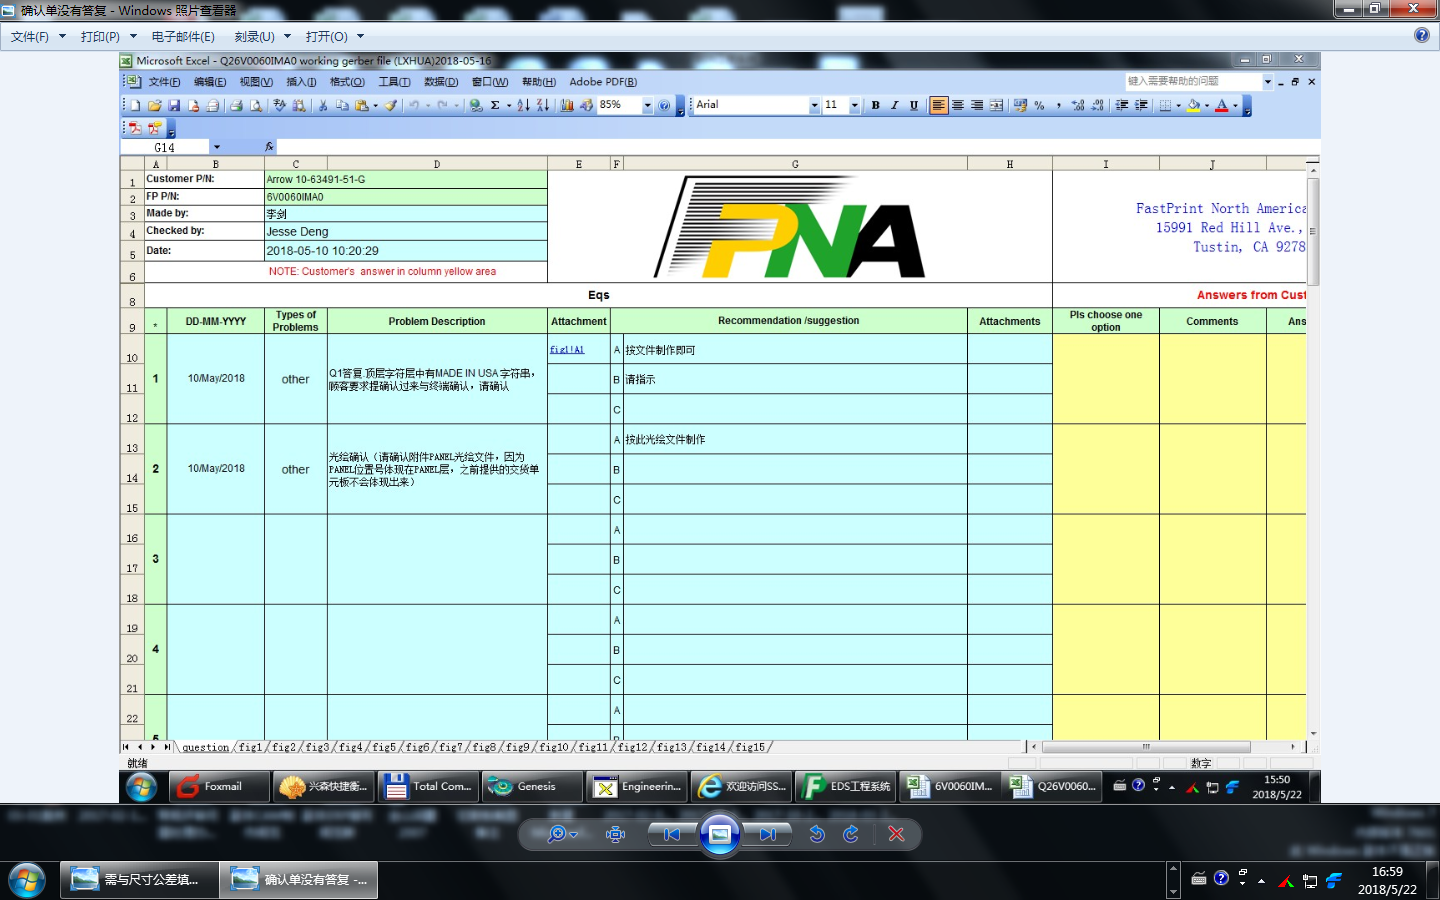
Task: Open Excel 视图(V) menu
Action: point(256,82)
